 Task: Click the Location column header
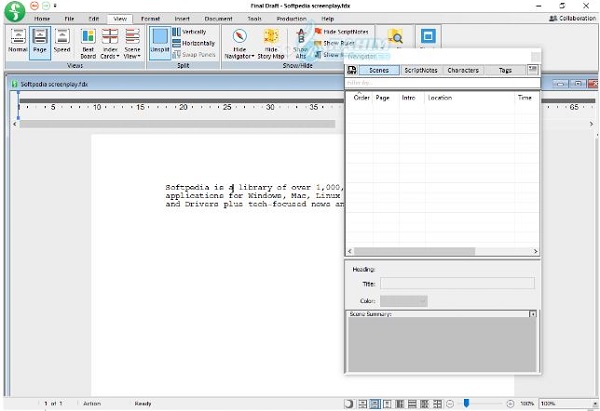tap(440, 98)
